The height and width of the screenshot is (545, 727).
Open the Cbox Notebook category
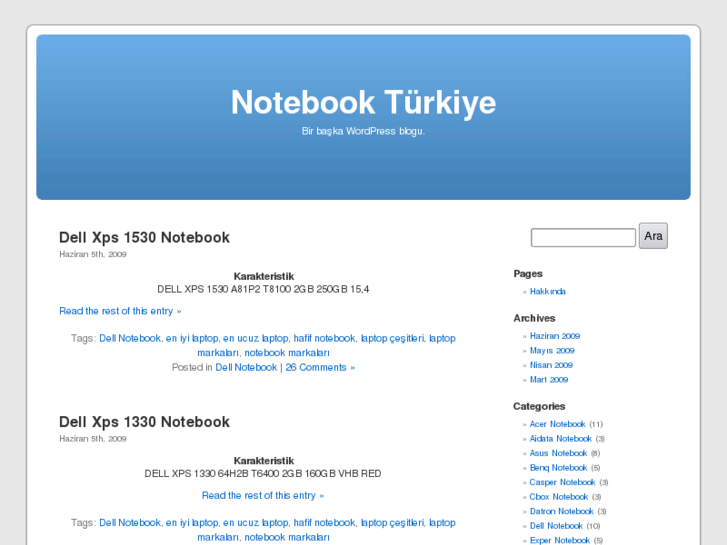click(559, 497)
